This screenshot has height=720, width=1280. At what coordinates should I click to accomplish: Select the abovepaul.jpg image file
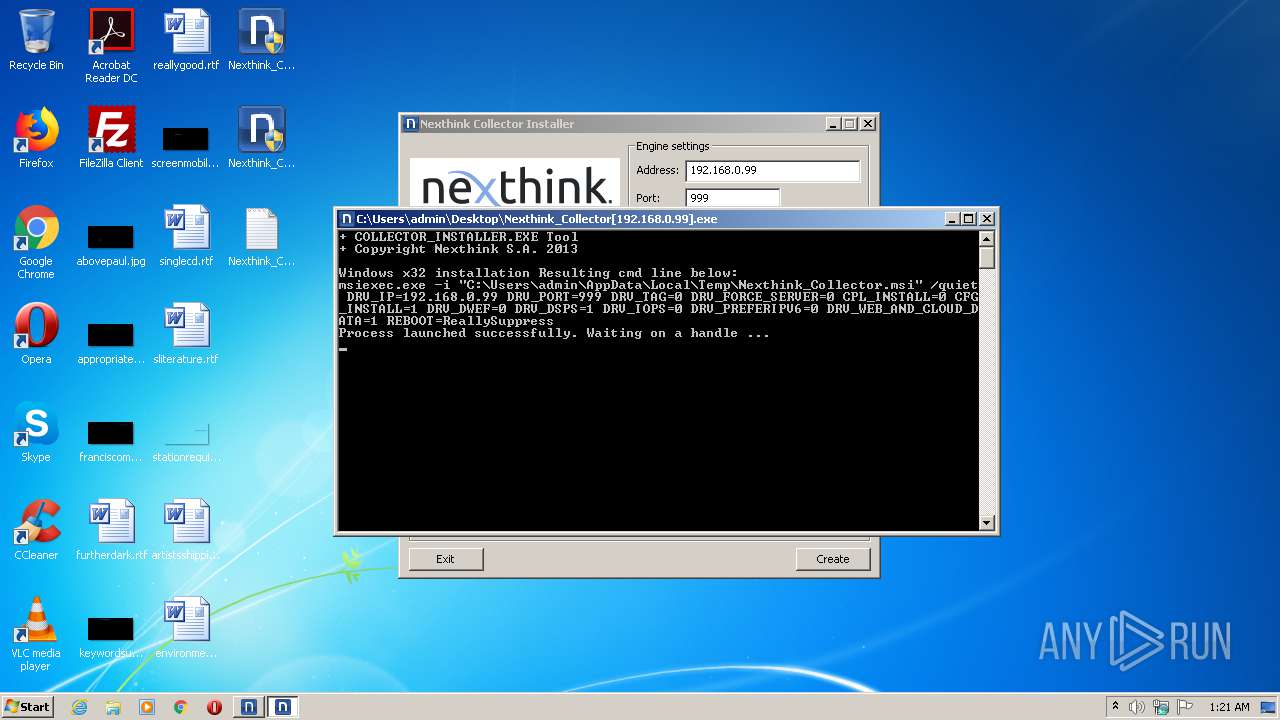click(111, 243)
